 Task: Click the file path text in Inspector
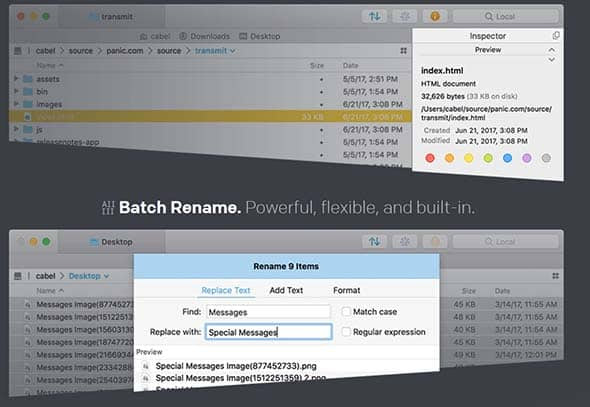point(487,113)
